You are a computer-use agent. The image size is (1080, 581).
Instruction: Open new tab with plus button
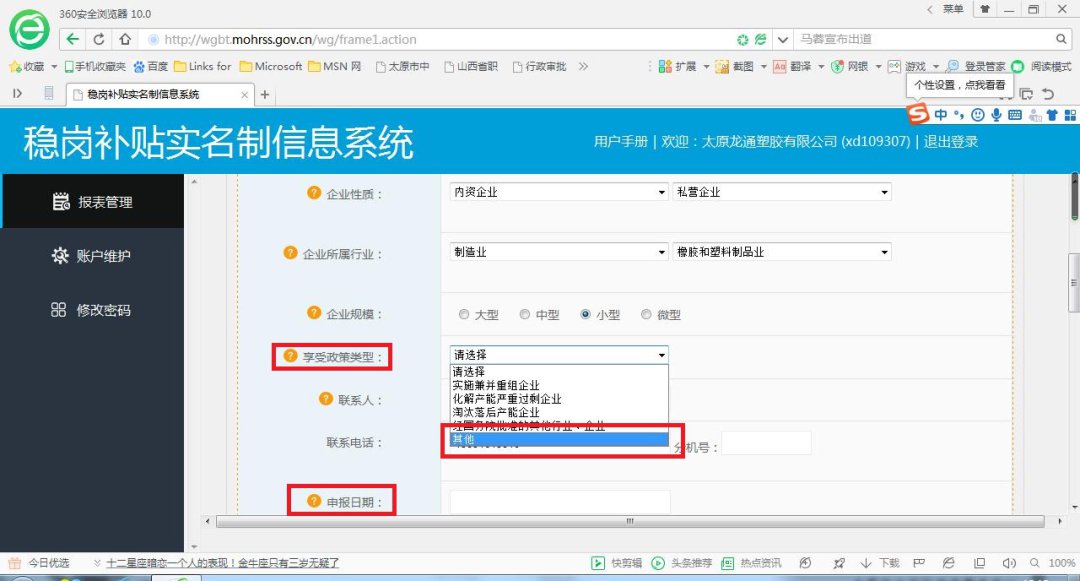[265, 95]
